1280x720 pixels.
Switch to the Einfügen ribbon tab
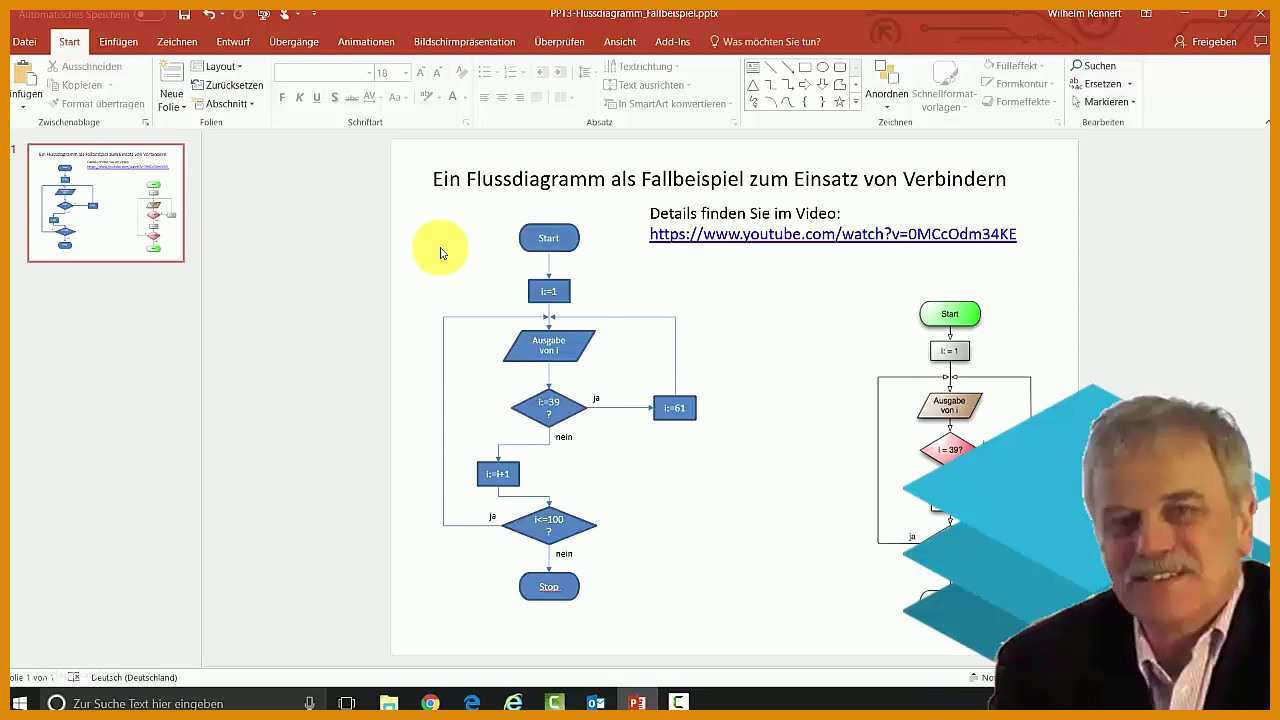coord(118,42)
